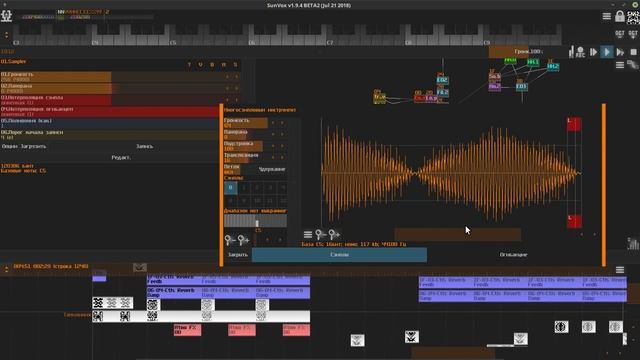
Task: Open the timeline hamburger menu
Action: coord(620,270)
